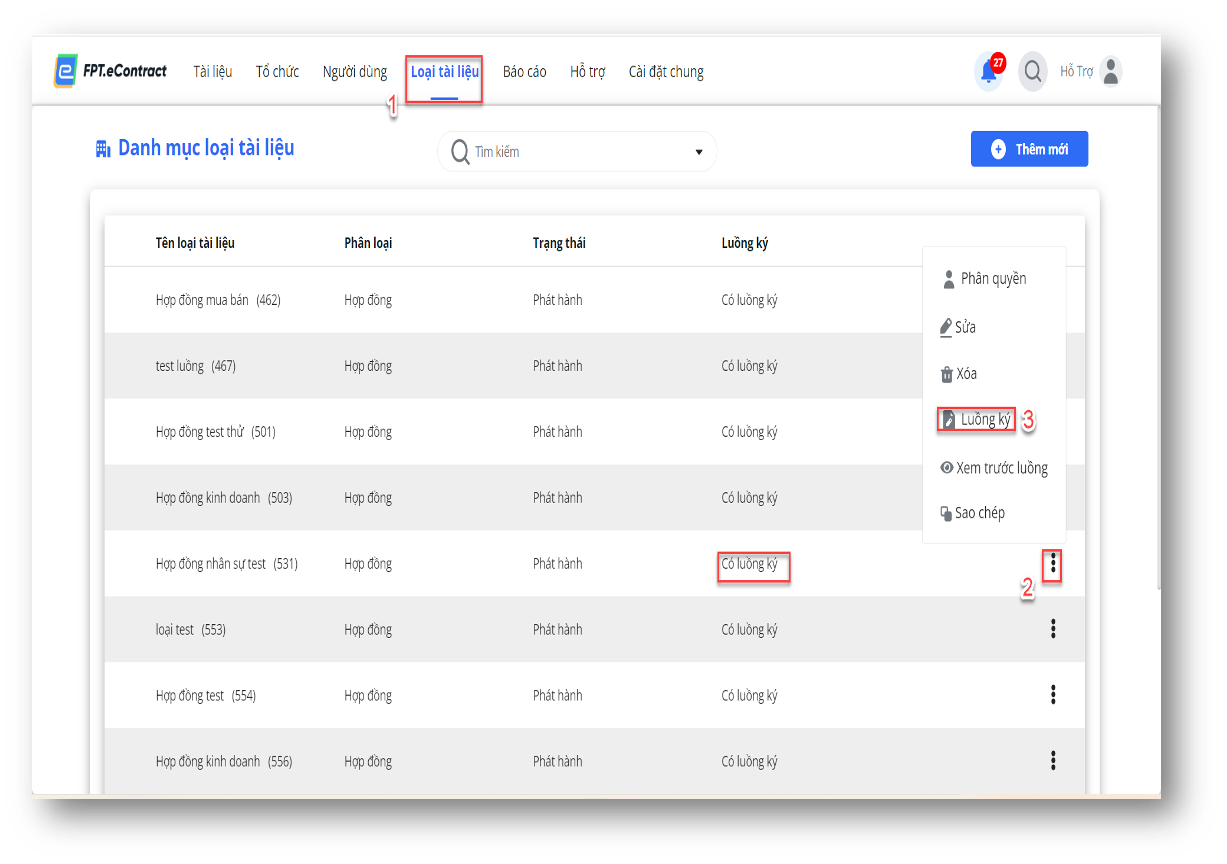
Task: Click the Trạng thái column header
Action: [x=559, y=243]
